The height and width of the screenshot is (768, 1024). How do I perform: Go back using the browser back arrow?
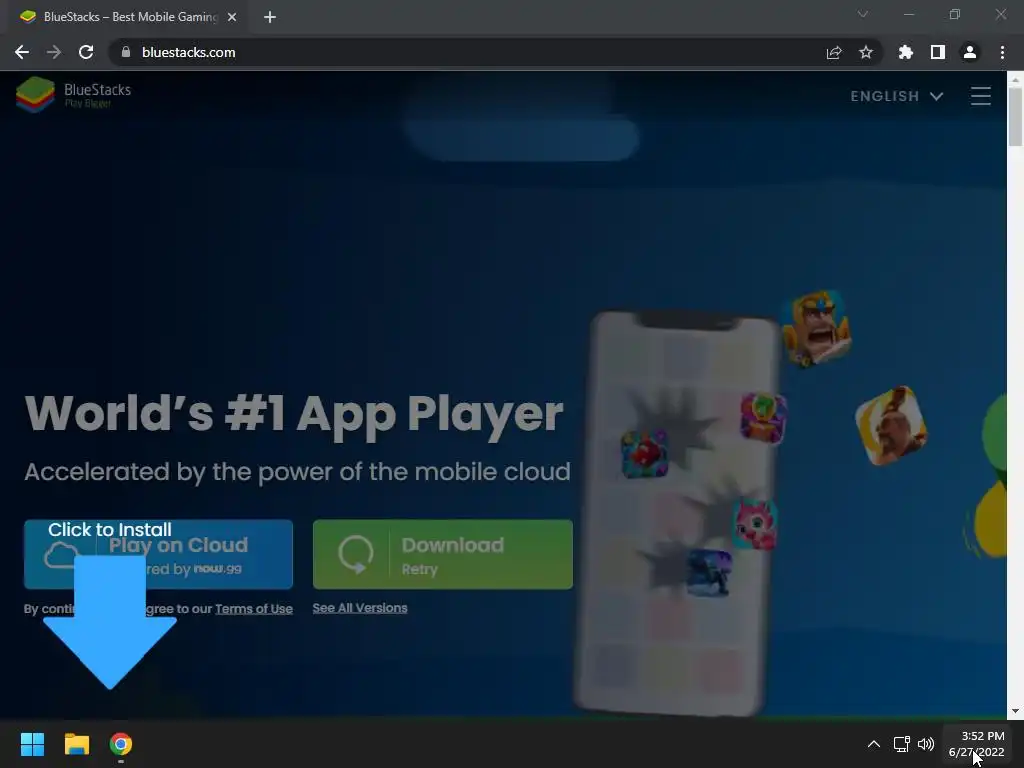click(22, 52)
